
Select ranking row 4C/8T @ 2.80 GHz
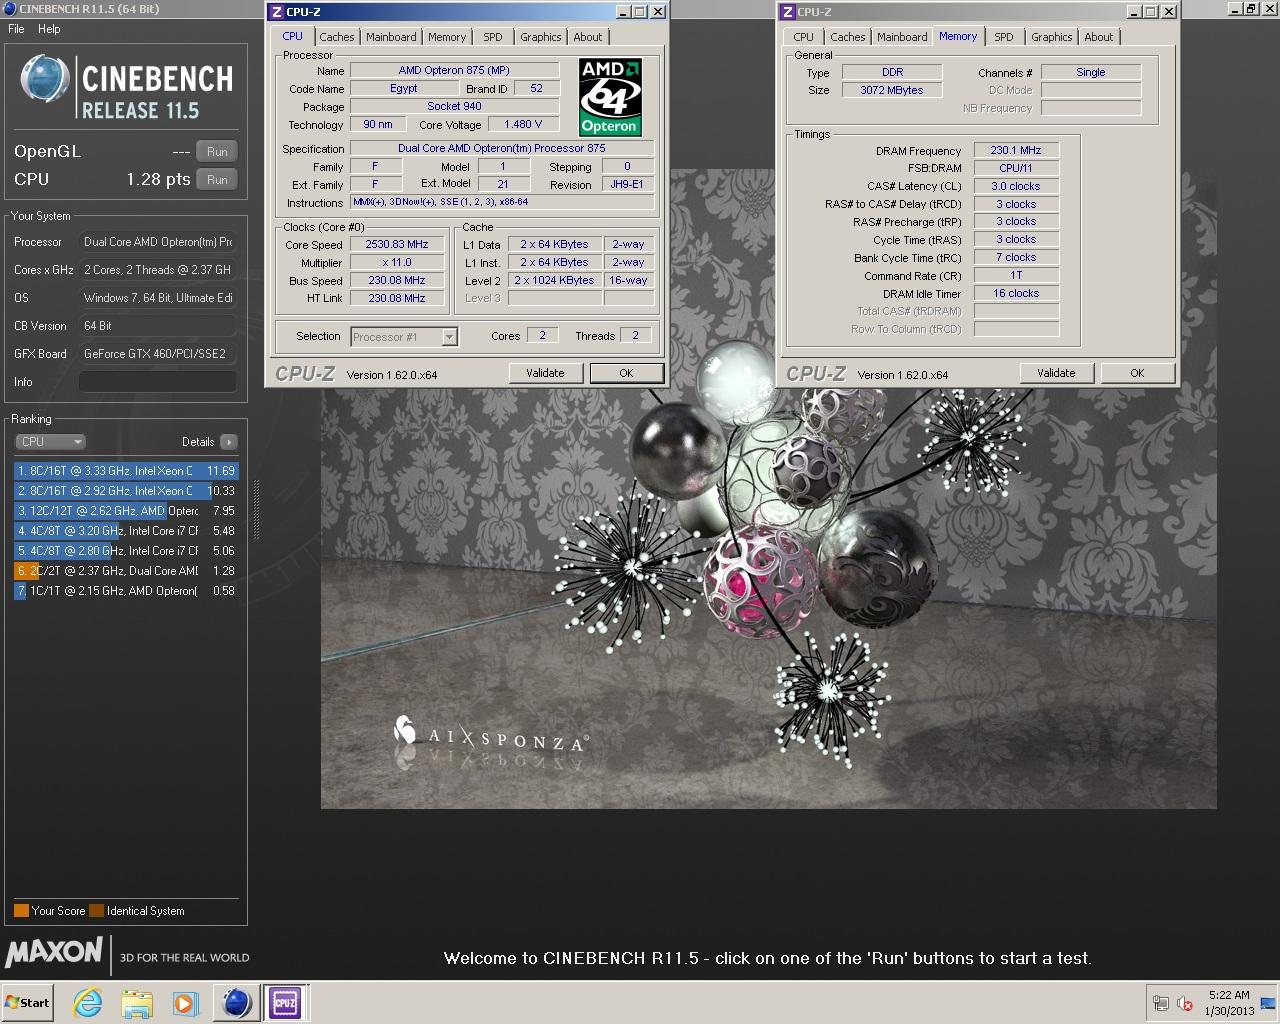pyautogui.click(x=126, y=551)
